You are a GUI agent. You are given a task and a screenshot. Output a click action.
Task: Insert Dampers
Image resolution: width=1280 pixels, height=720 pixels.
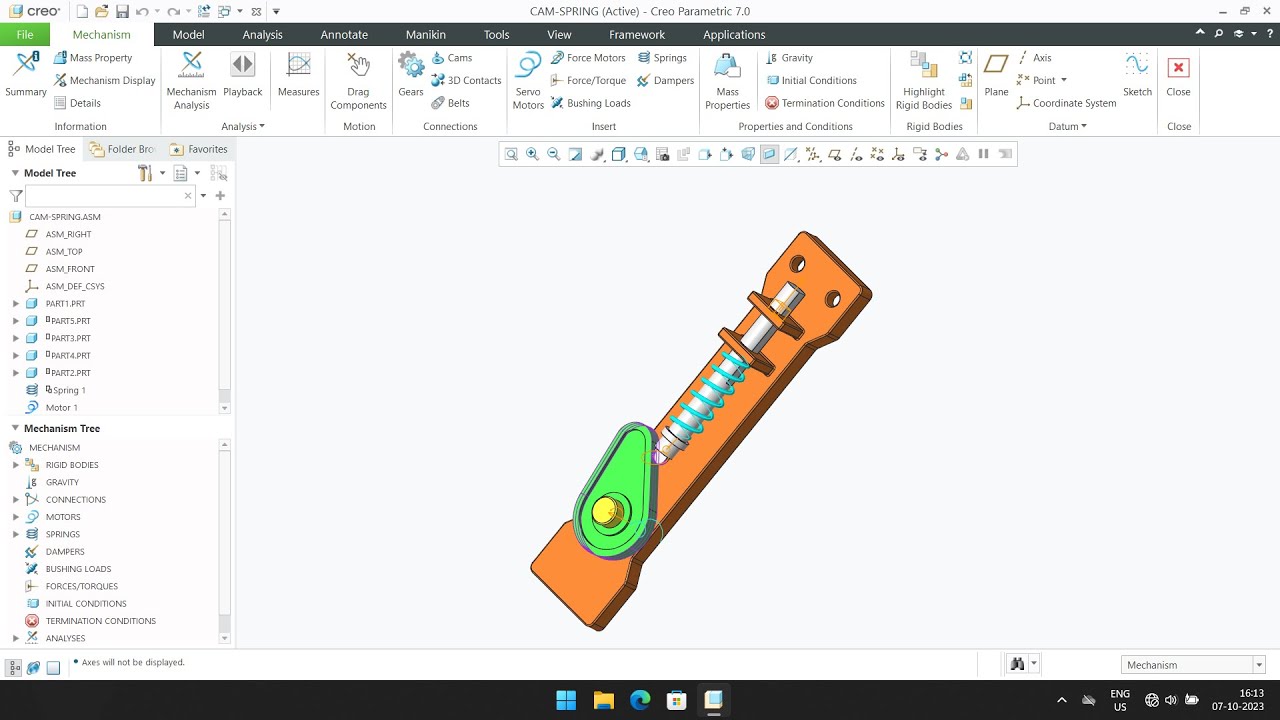click(x=665, y=80)
